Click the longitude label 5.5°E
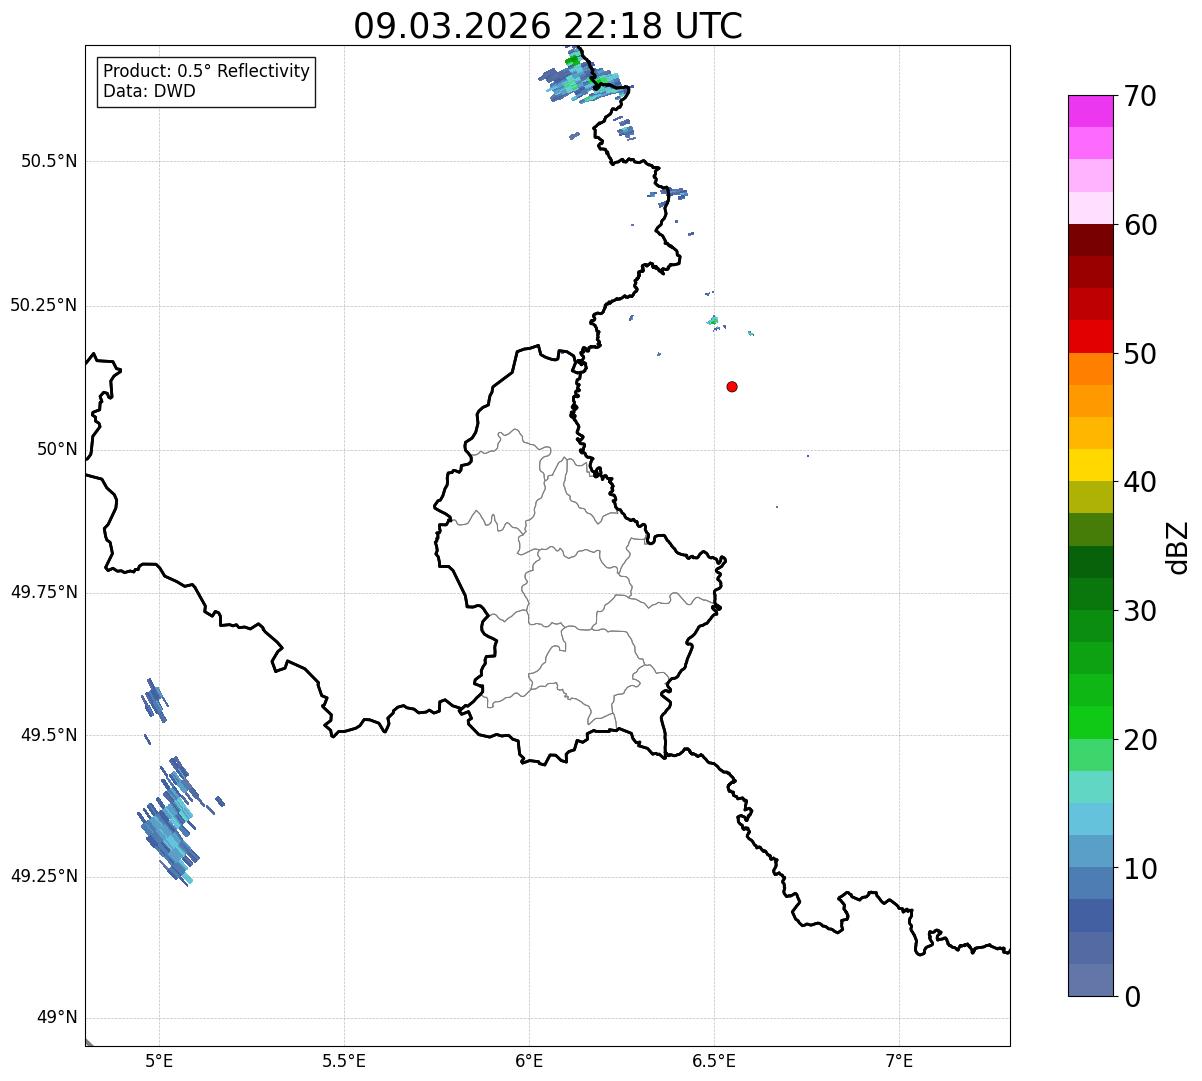 click(344, 1060)
